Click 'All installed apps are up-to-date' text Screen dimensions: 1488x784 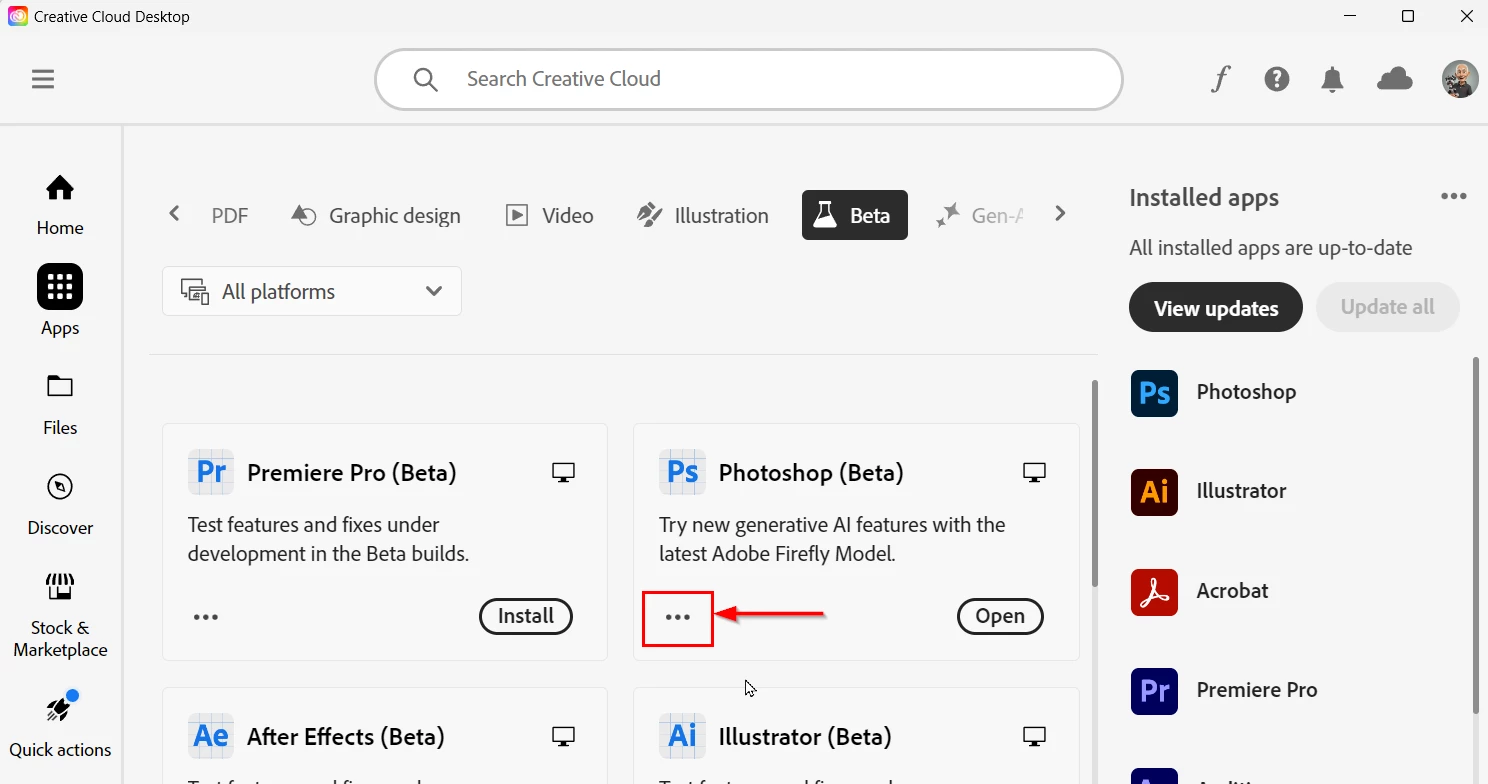pos(1271,248)
